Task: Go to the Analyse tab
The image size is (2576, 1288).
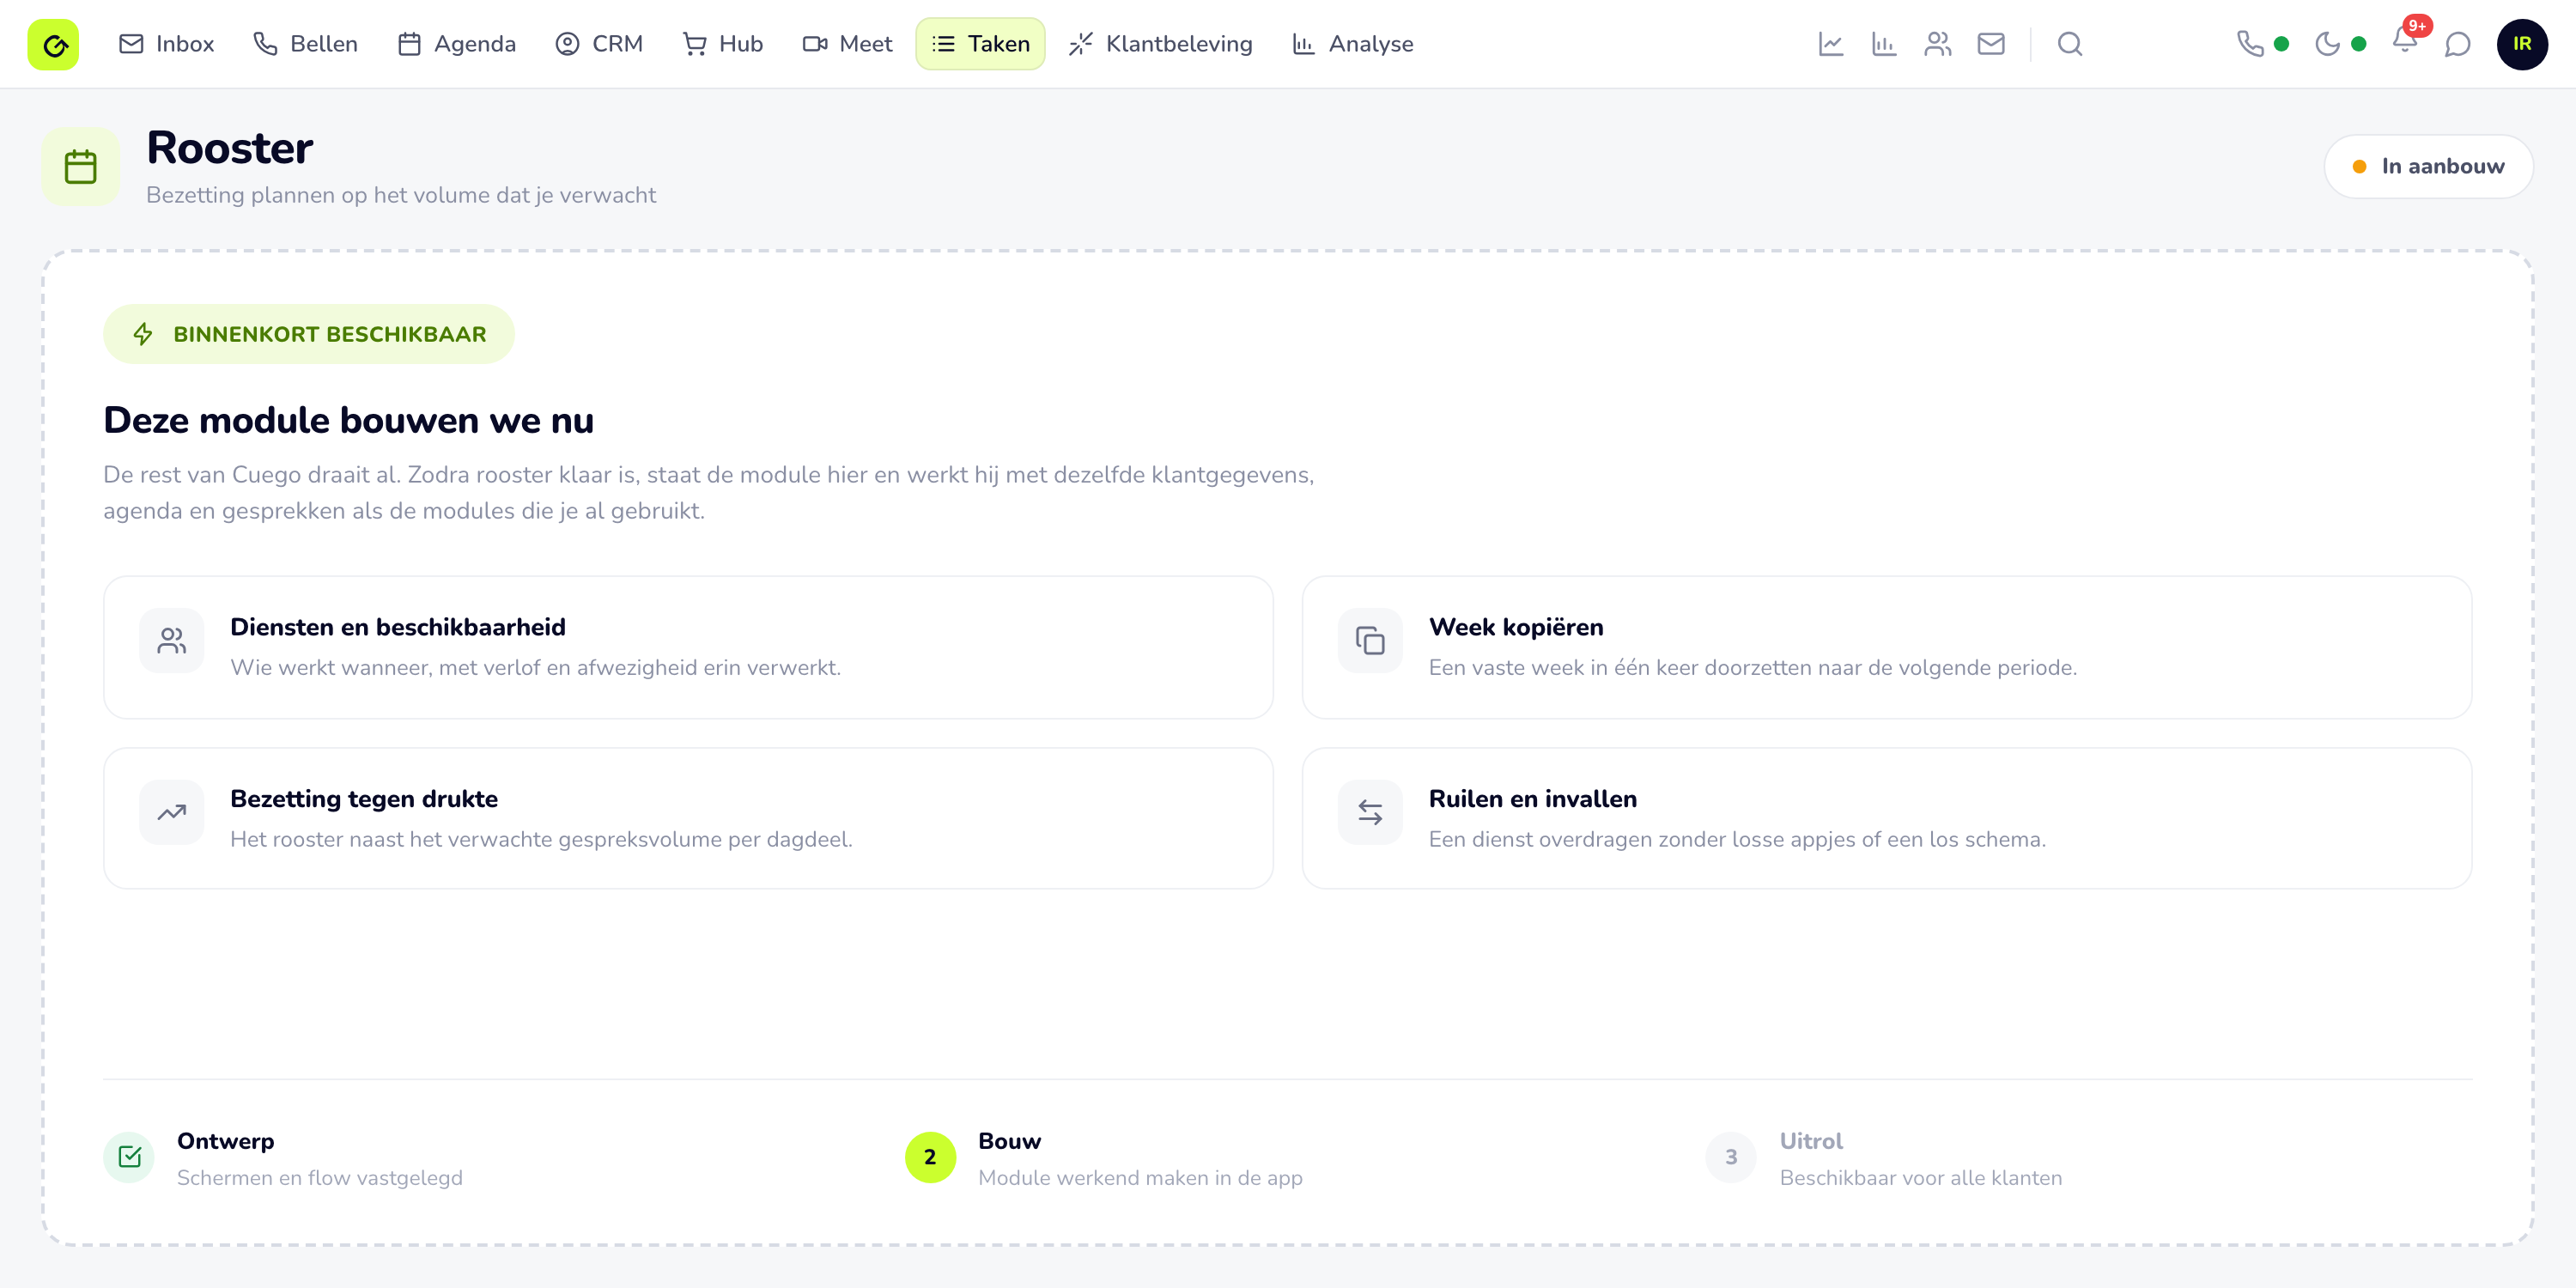Action: click(1353, 44)
